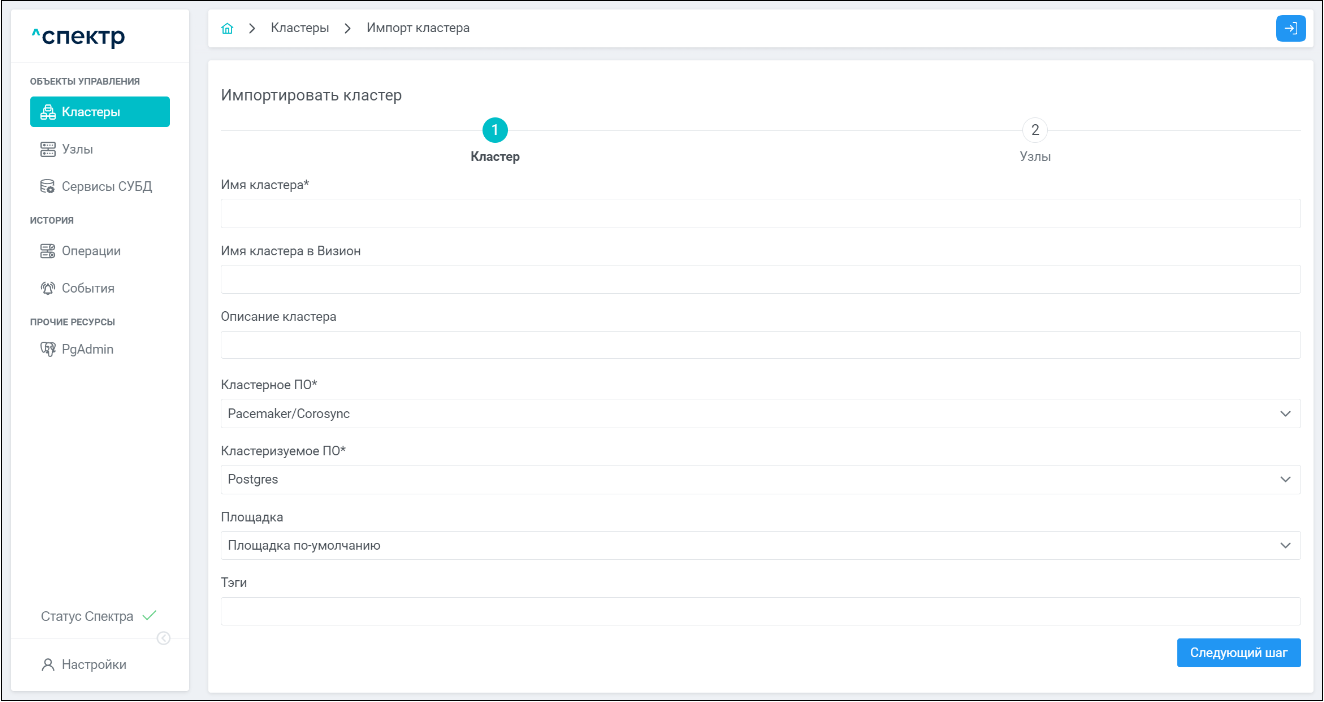Screen dimensions: 1324x702
Task: Focus the Имя кластера input field
Action: pyautogui.click(x=760, y=214)
